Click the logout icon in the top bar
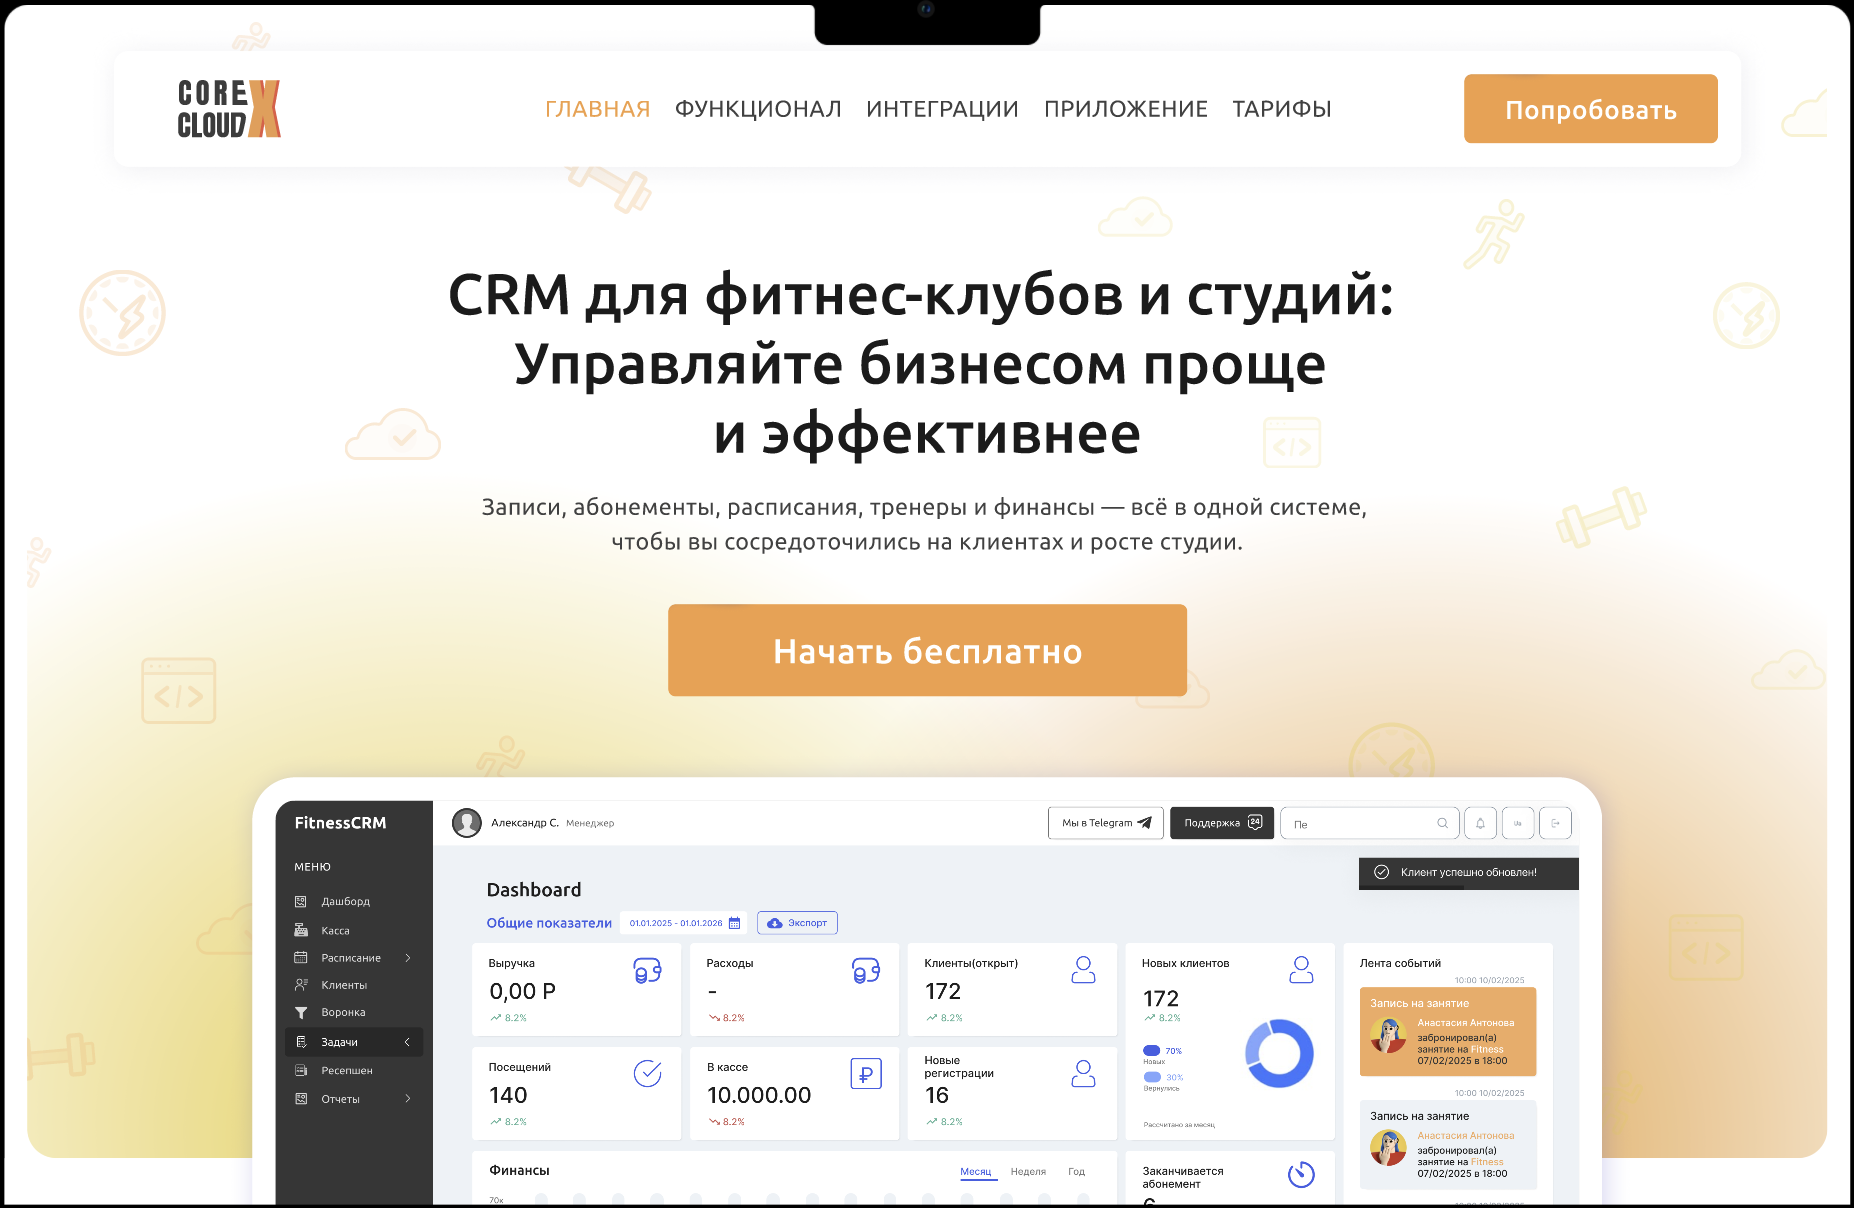The height and width of the screenshot is (1208, 1854). coord(1556,823)
